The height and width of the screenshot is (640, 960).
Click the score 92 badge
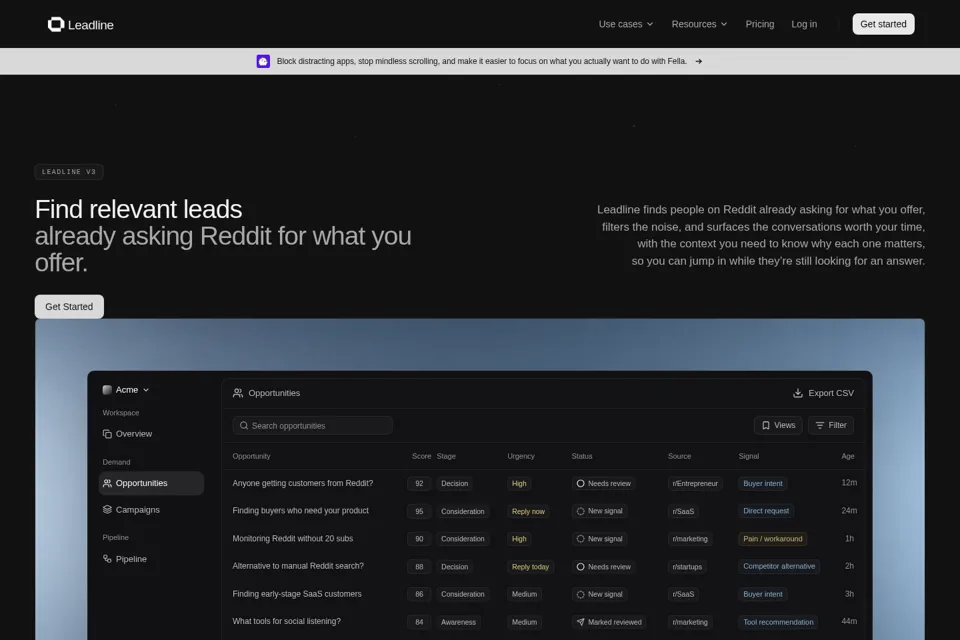pos(419,484)
